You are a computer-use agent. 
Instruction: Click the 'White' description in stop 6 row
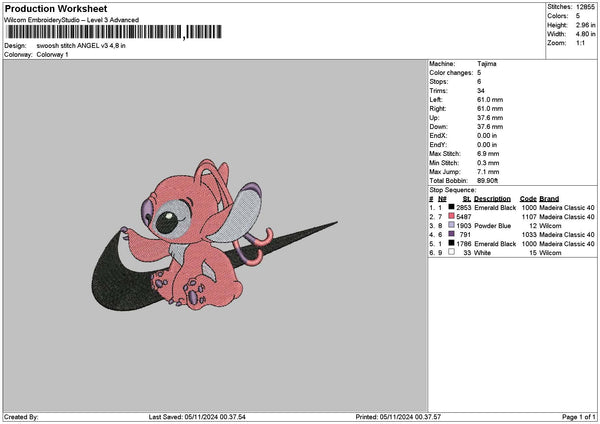point(482,253)
